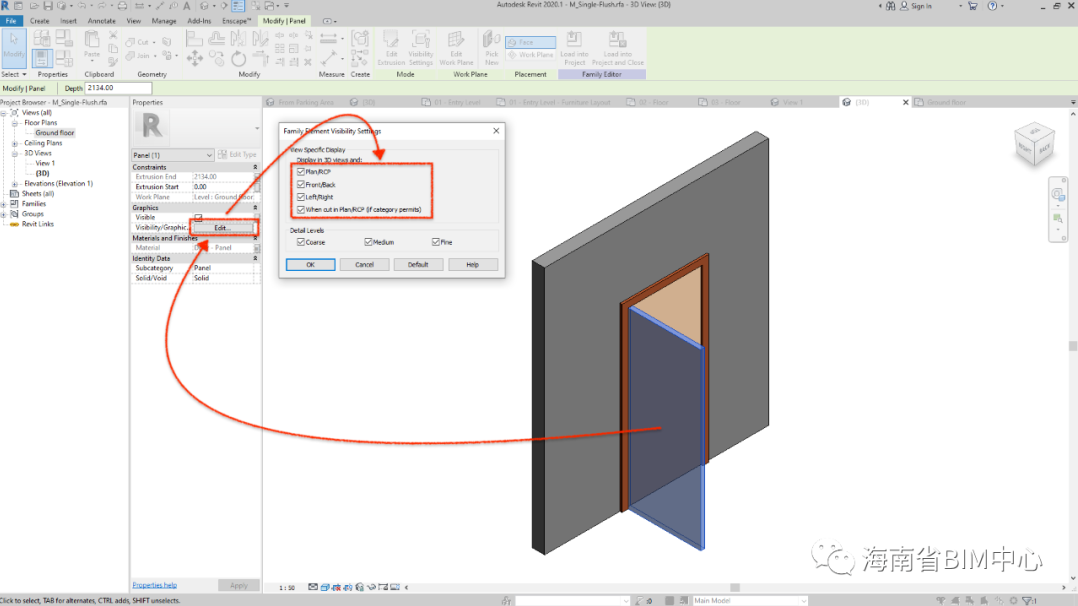Switch to the Manage ribbon tab
1078x606 pixels.
[x=164, y=20]
